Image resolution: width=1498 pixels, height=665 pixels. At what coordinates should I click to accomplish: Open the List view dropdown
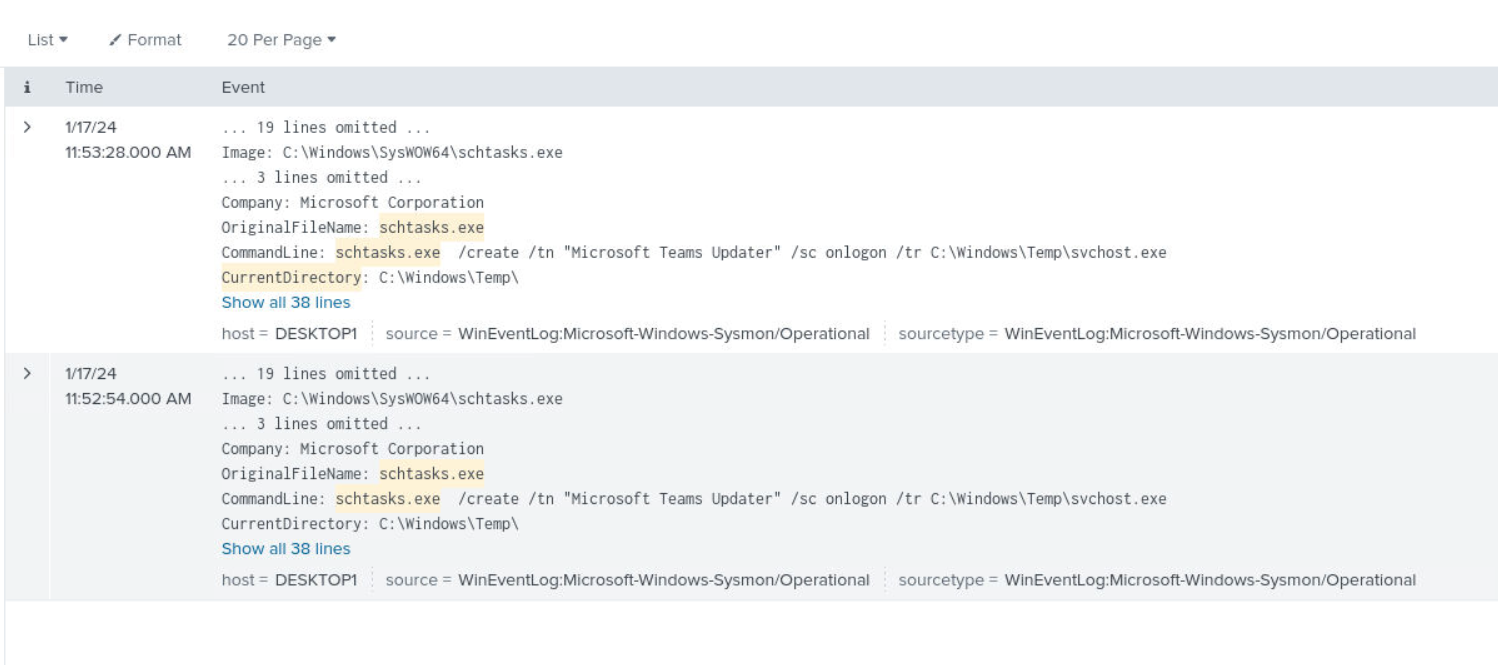(x=47, y=40)
